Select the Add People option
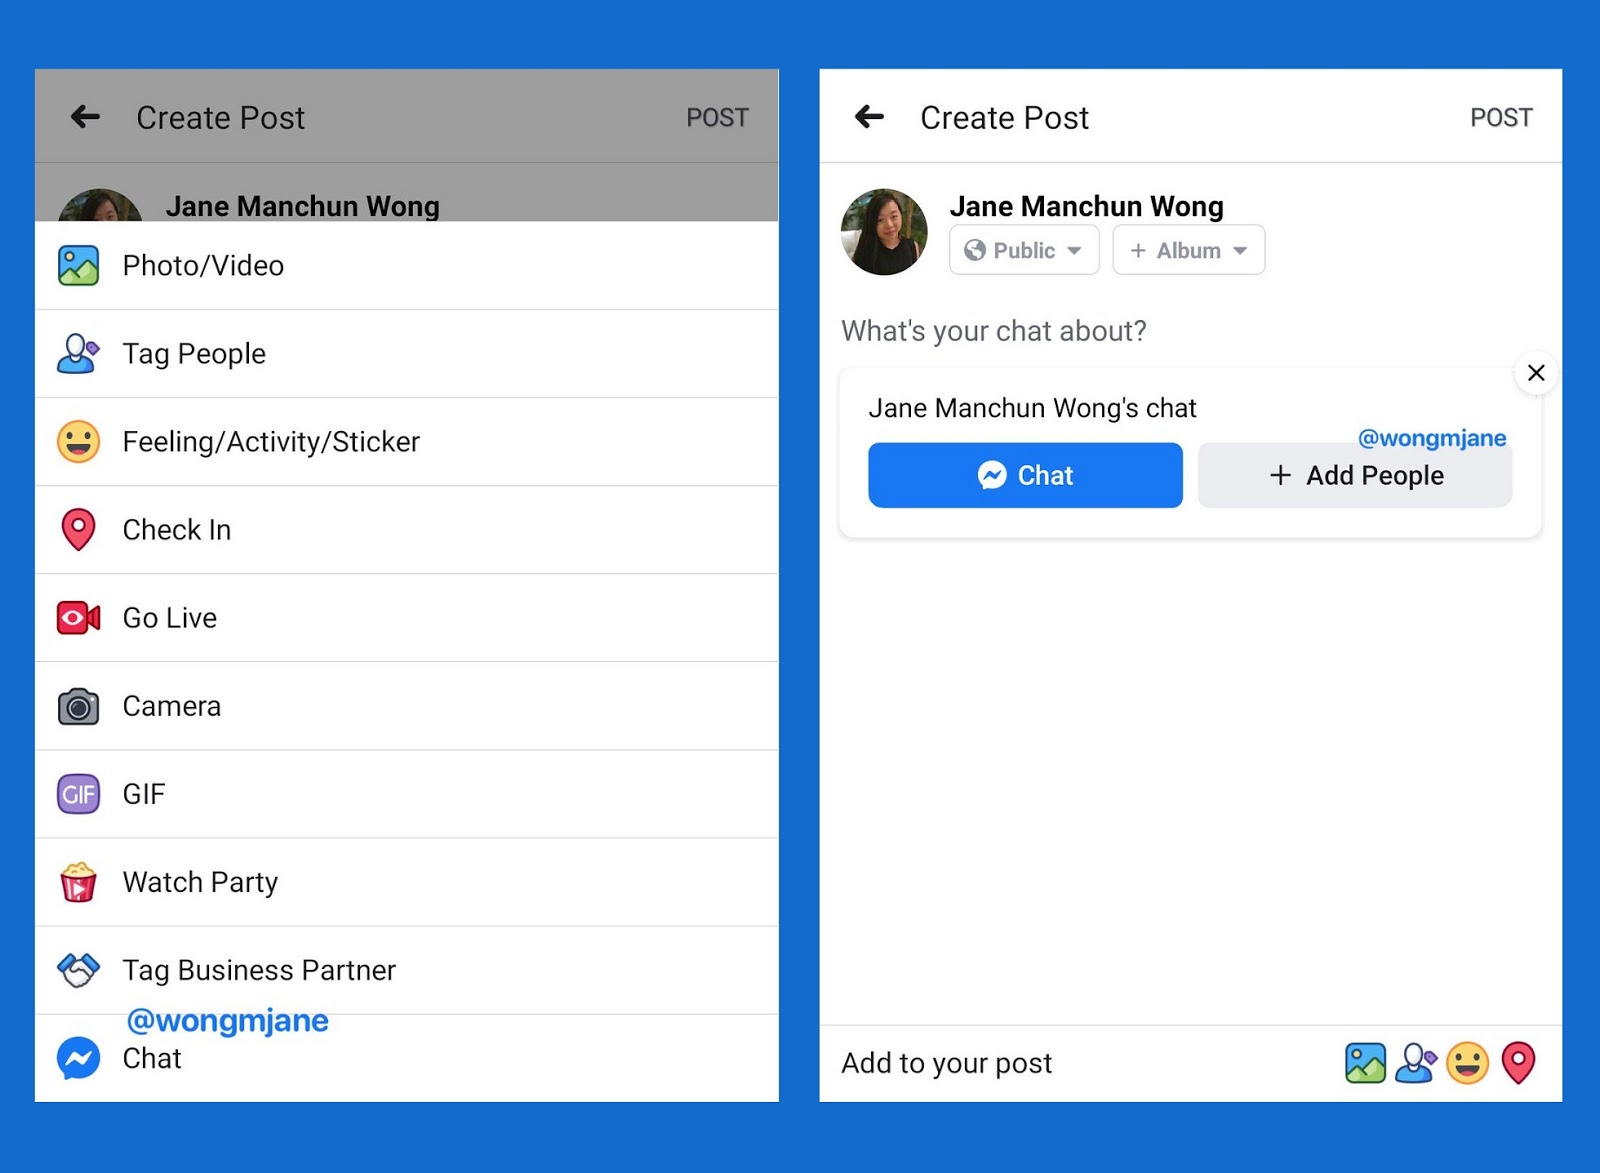The width and height of the screenshot is (1600, 1173). tap(1355, 475)
